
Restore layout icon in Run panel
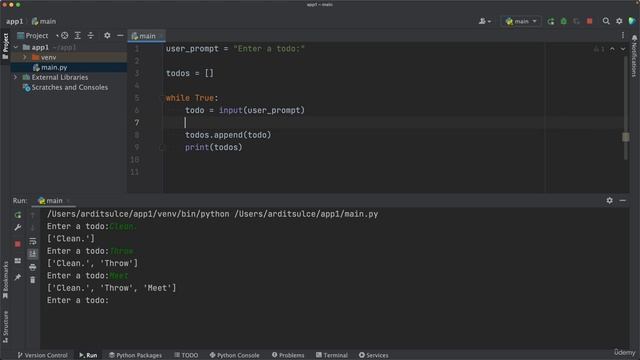click(18, 260)
